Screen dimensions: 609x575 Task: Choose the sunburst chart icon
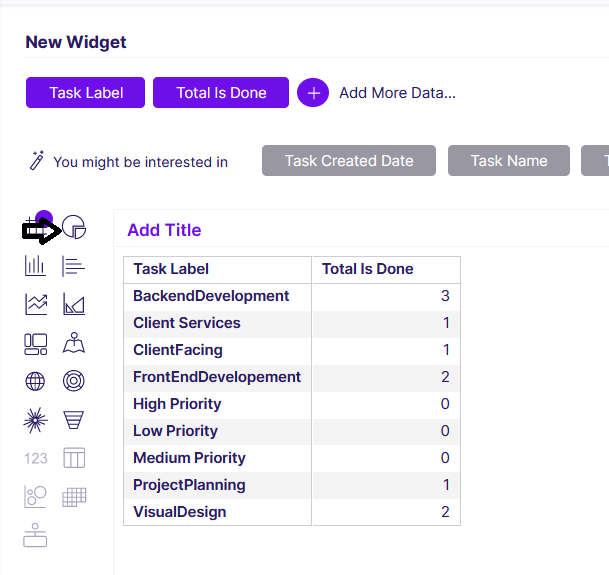coord(35,420)
